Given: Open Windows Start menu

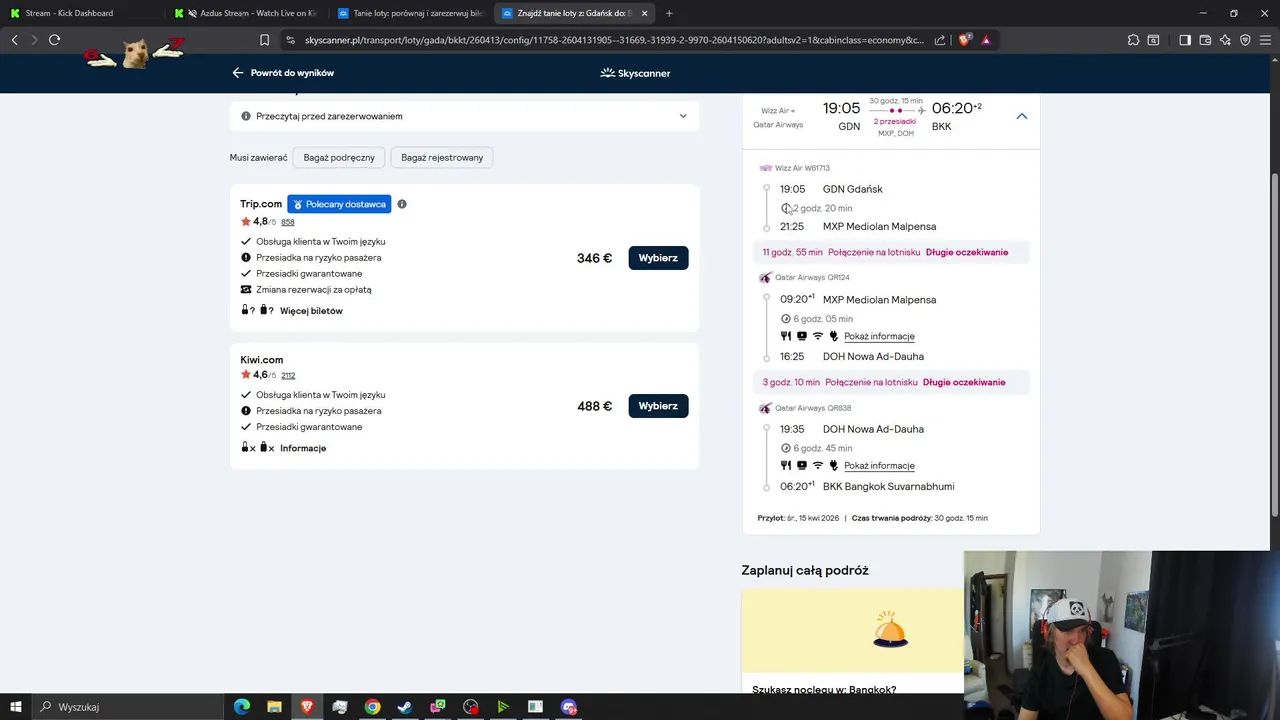Looking at the screenshot, I should pos(16,707).
